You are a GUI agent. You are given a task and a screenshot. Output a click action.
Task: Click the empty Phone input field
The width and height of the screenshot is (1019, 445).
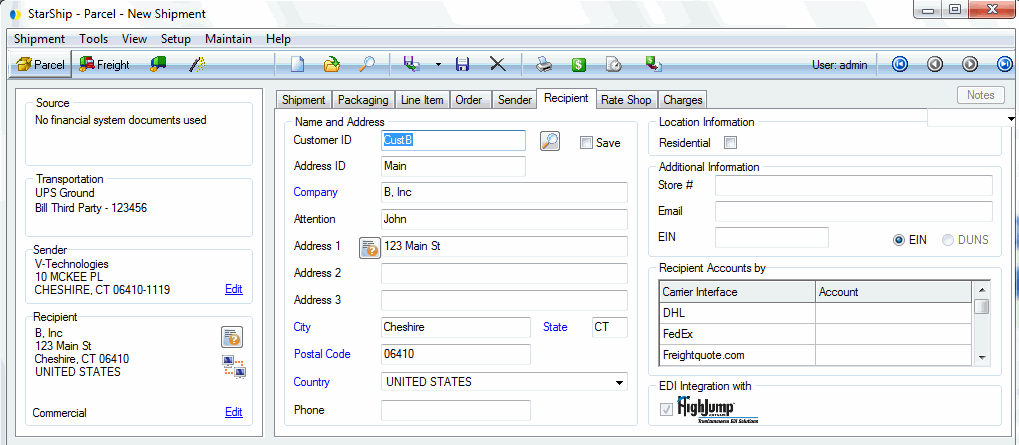tap(456, 411)
